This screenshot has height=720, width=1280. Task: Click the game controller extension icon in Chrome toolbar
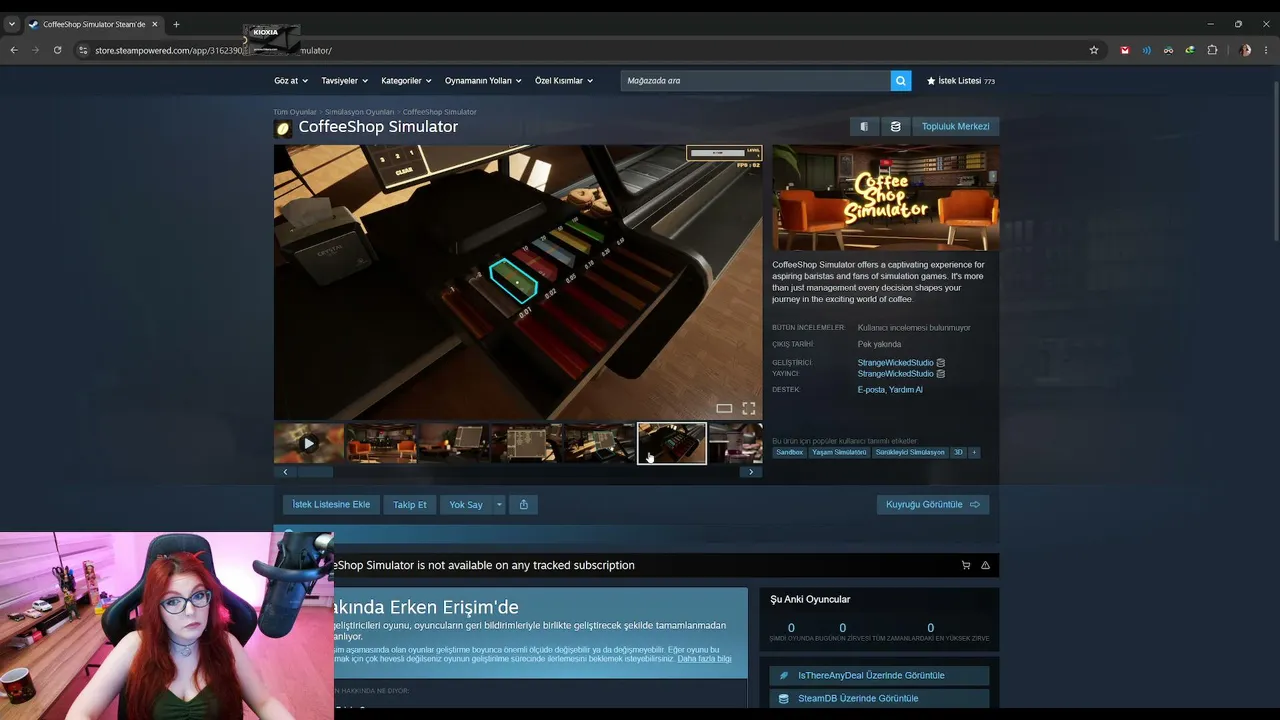tap(1168, 50)
